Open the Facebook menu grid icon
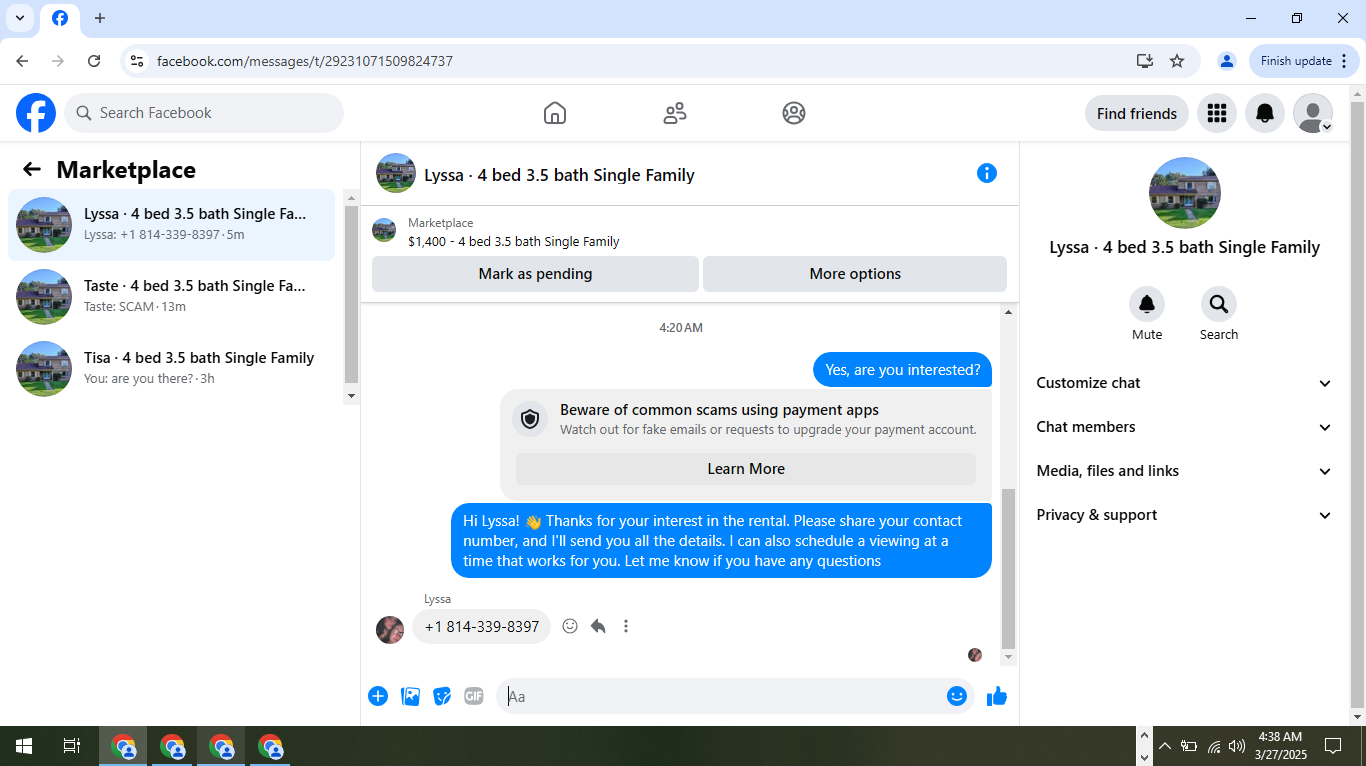The image size is (1366, 766). (x=1217, y=113)
